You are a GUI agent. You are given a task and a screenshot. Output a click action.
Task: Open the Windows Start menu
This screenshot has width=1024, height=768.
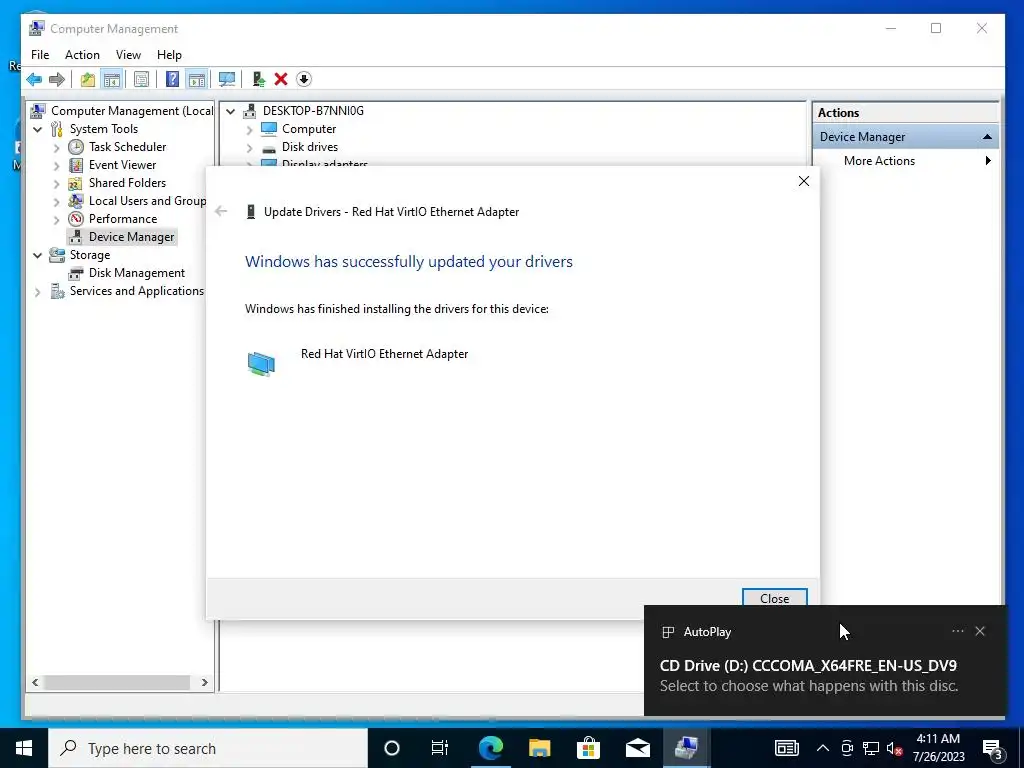coord(24,748)
